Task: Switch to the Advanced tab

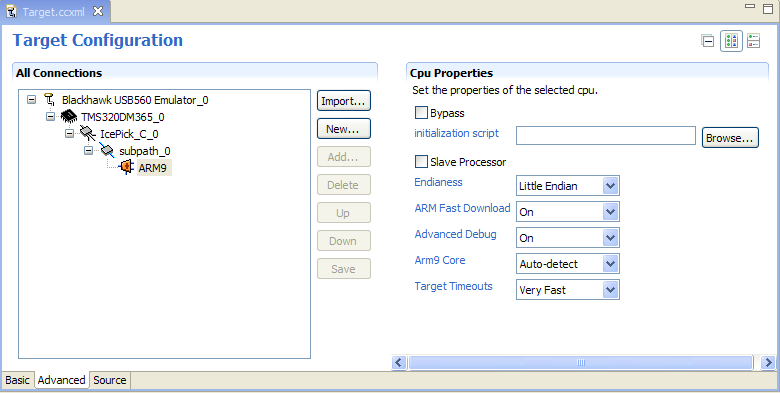Action: tap(62, 380)
